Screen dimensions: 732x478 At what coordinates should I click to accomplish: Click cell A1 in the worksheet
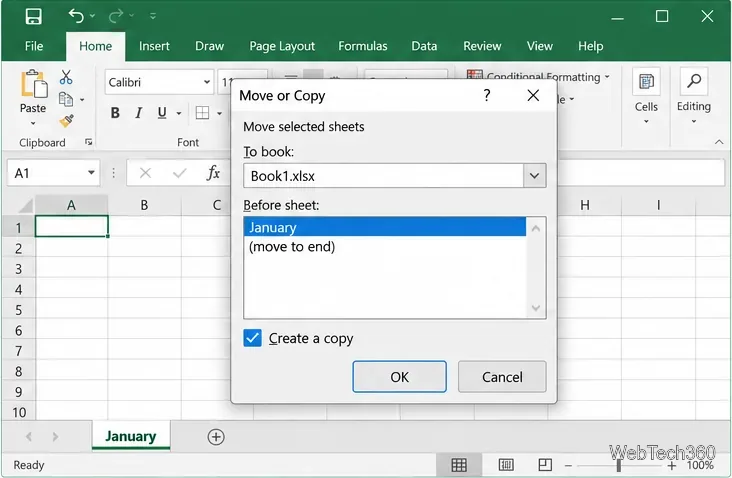(71, 226)
